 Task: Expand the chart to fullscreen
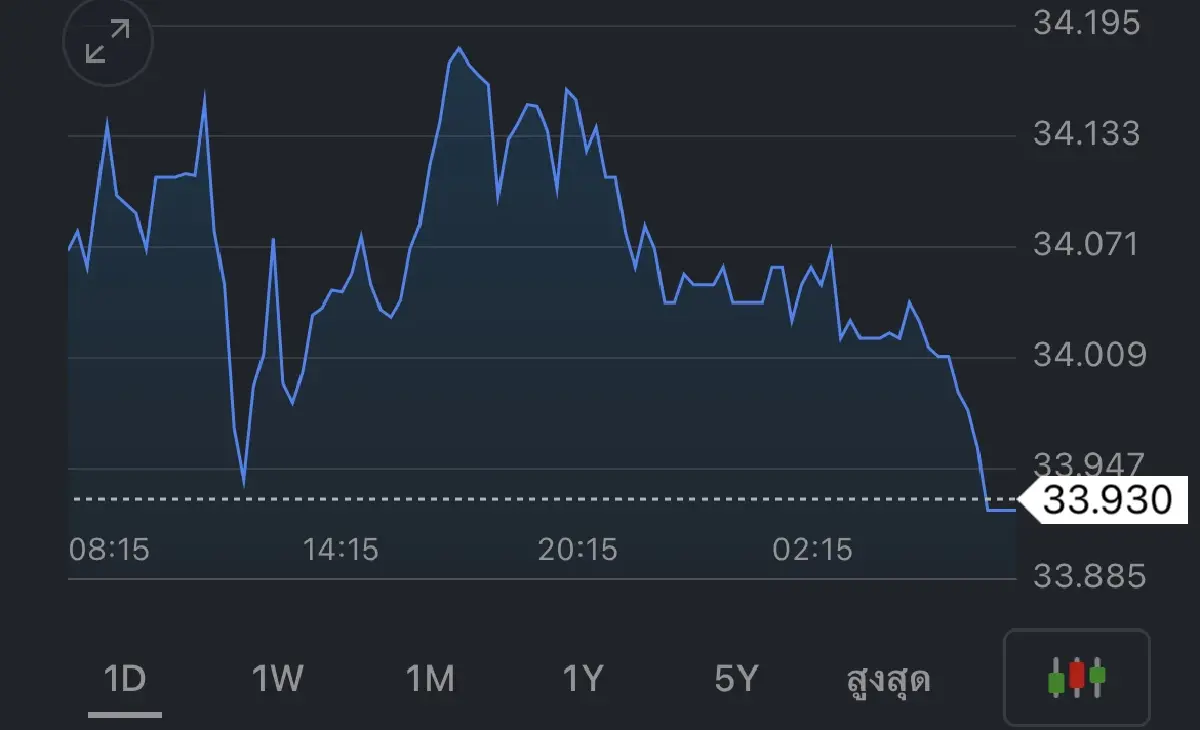pos(108,42)
